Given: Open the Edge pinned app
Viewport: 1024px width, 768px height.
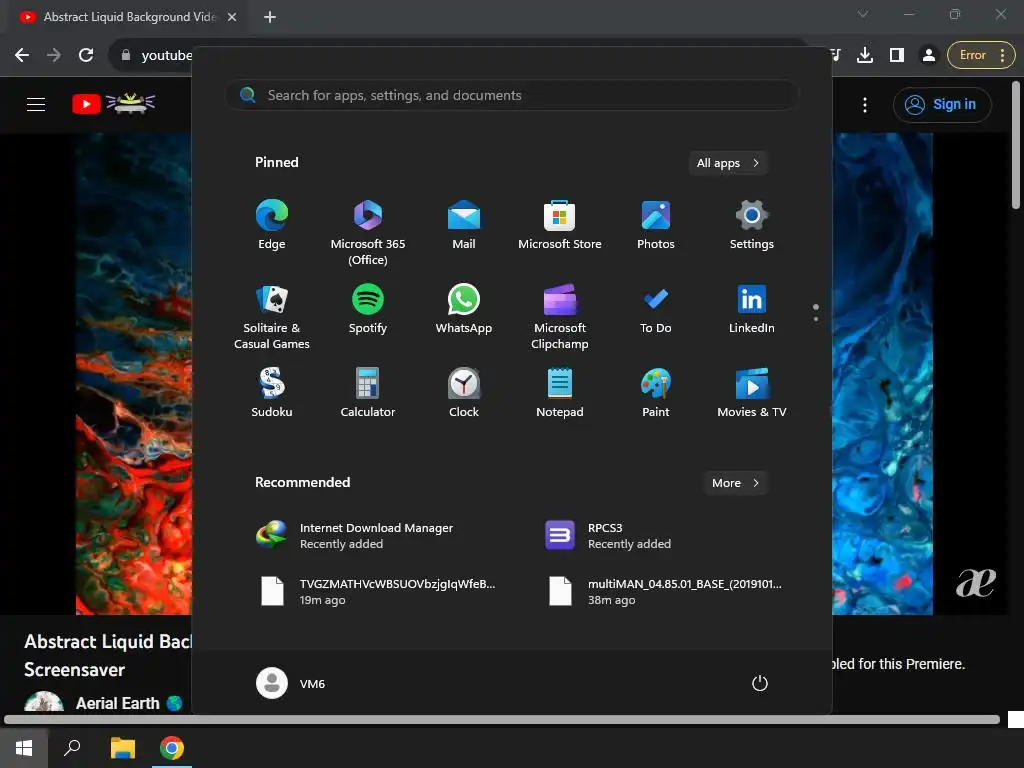Looking at the screenshot, I should 272,225.
